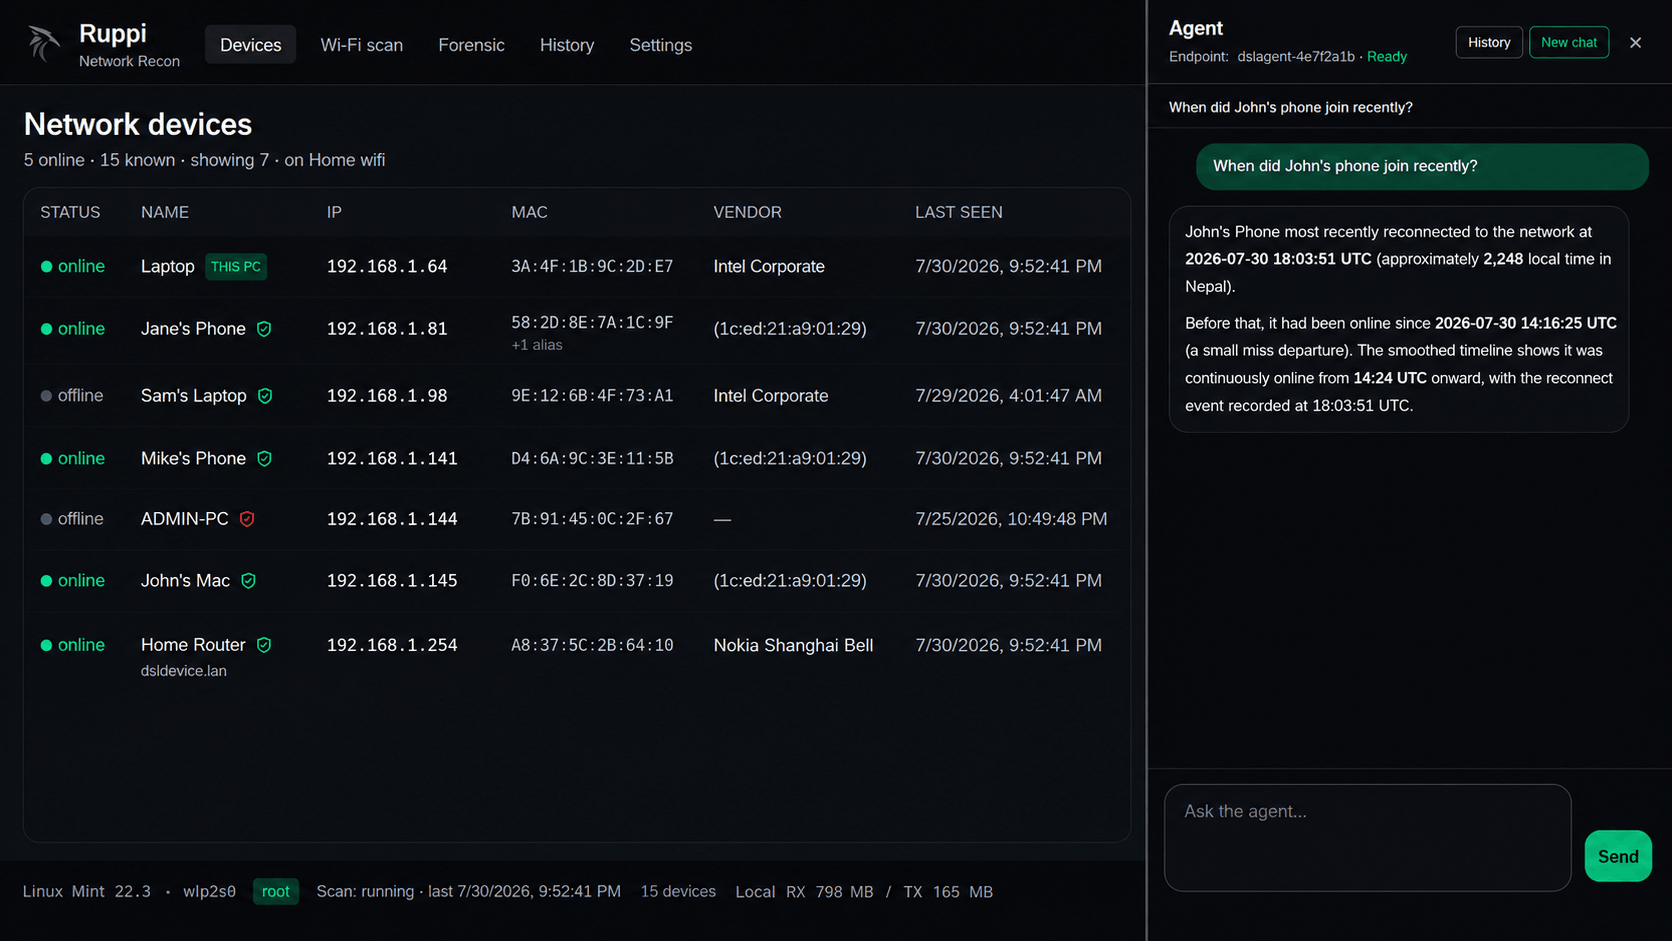The width and height of the screenshot is (1672, 941).
Task: Click MAC address 3A:4F:1B:9C:2D:E7
Action: pyautogui.click(x=592, y=267)
